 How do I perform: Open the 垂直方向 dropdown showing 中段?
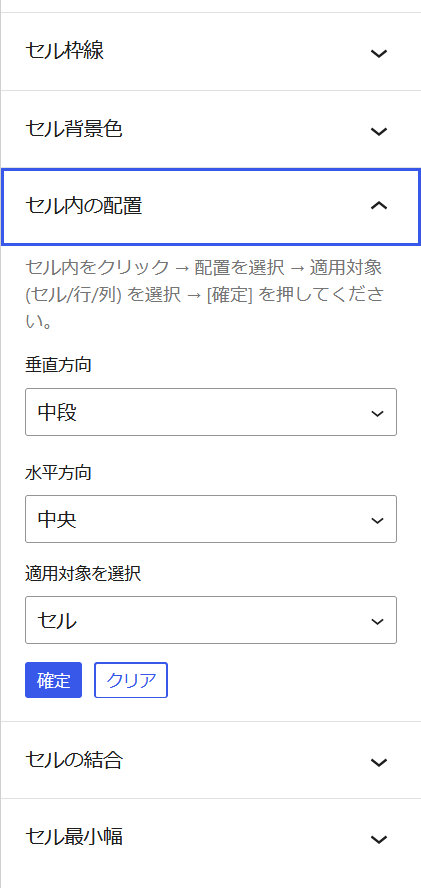211,412
